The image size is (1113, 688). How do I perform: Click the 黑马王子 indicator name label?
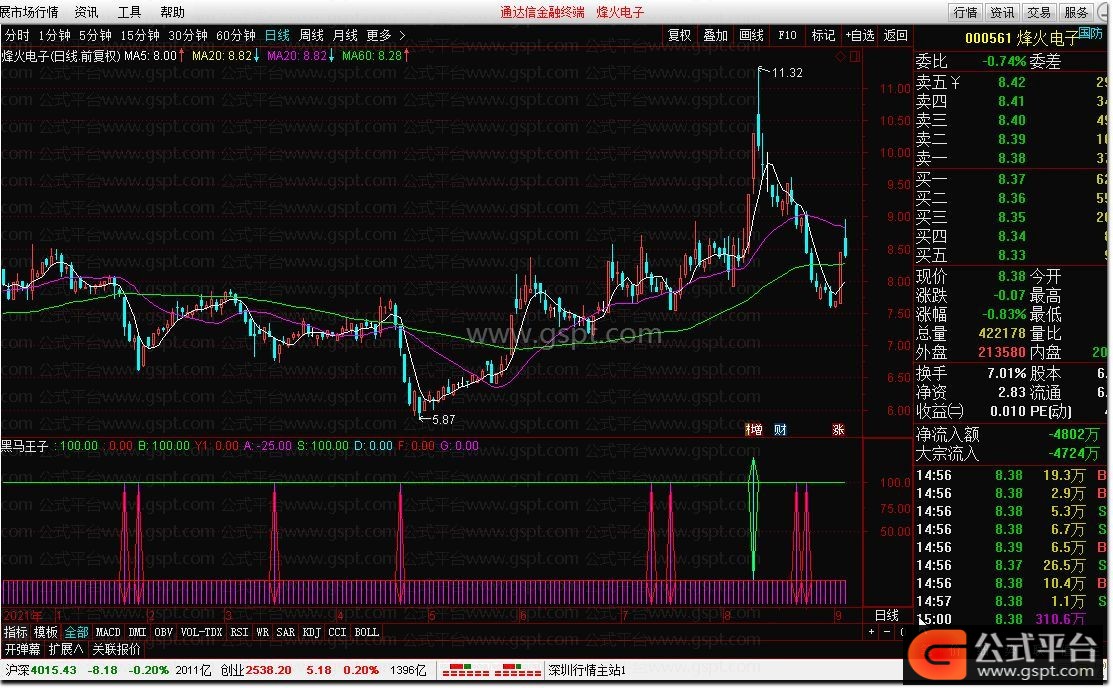click(x=24, y=446)
